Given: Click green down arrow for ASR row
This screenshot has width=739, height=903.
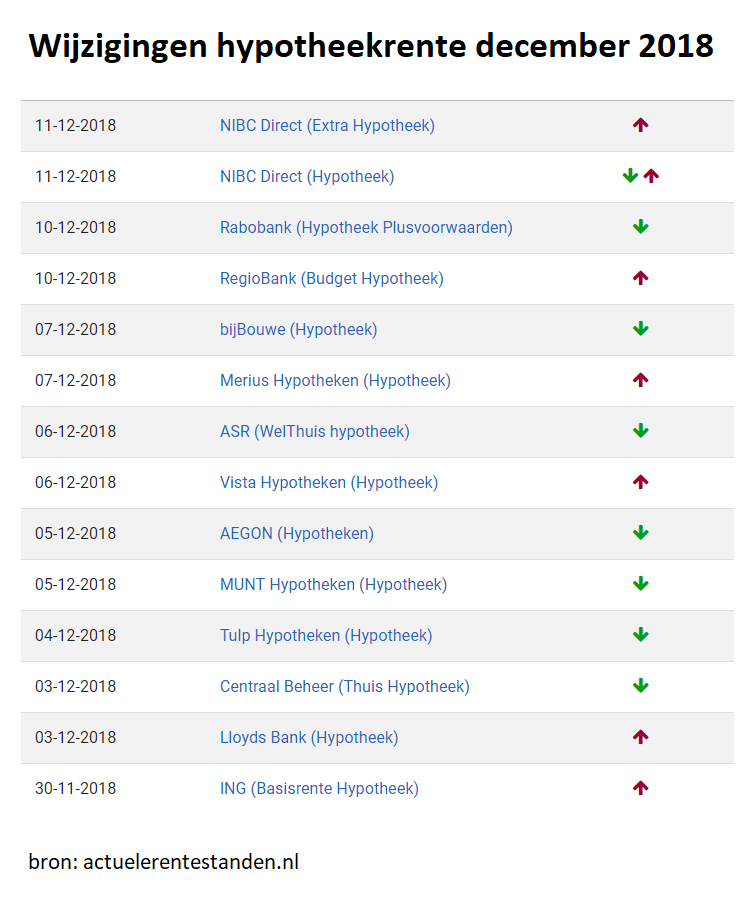Looking at the screenshot, I should 641,431.
